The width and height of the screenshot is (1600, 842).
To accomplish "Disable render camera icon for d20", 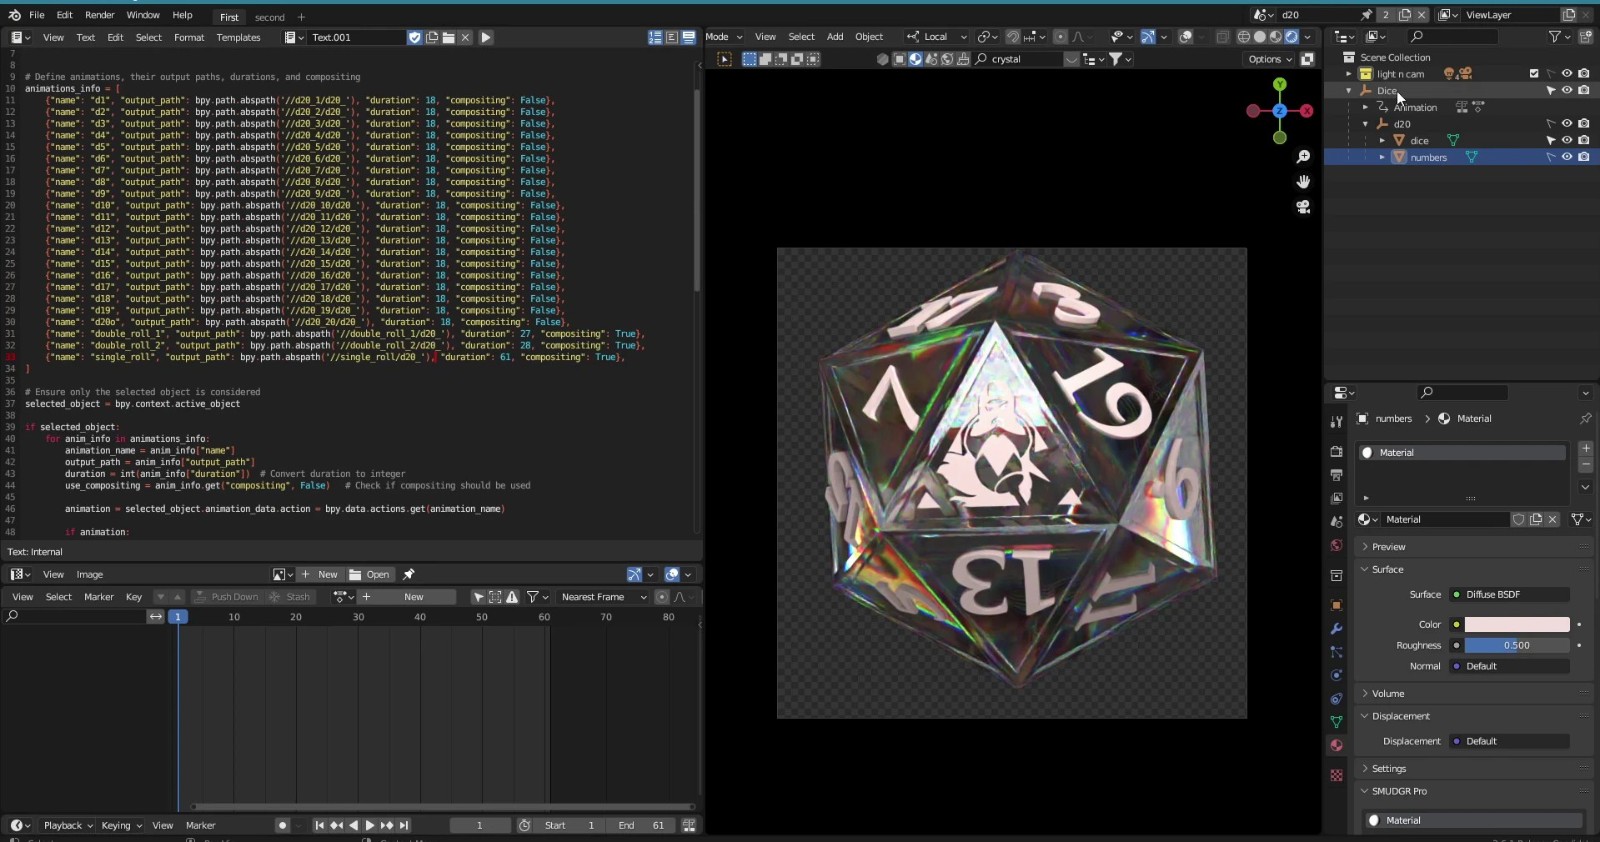I will [x=1583, y=123].
